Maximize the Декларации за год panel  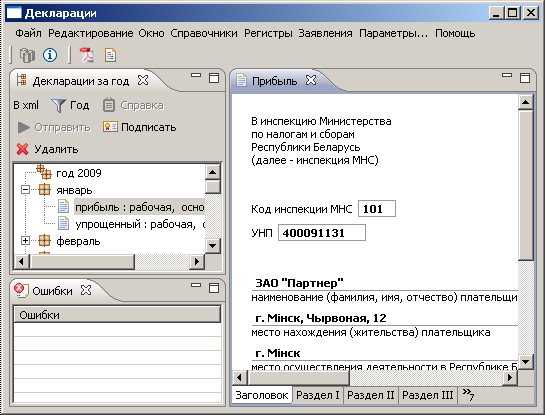pyautogui.click(x=214, y=78)
